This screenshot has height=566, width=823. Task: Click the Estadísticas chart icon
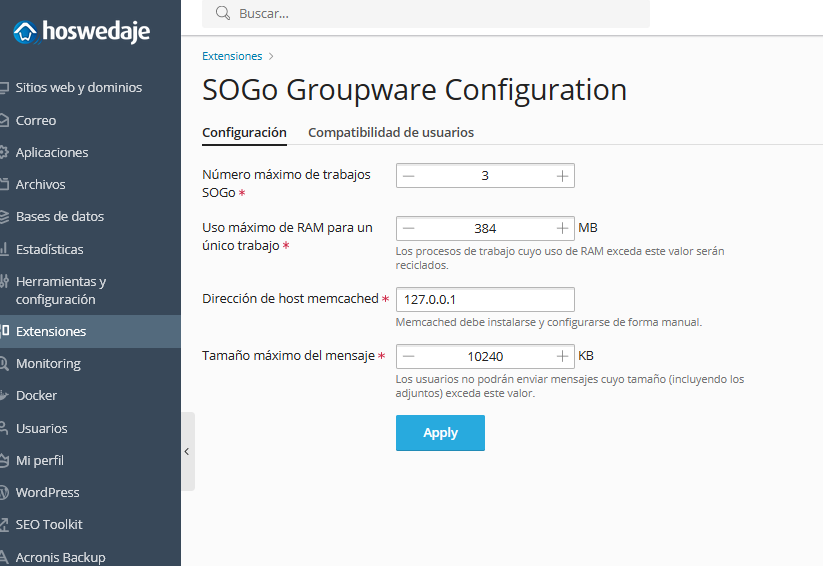[x=4, y=249]
